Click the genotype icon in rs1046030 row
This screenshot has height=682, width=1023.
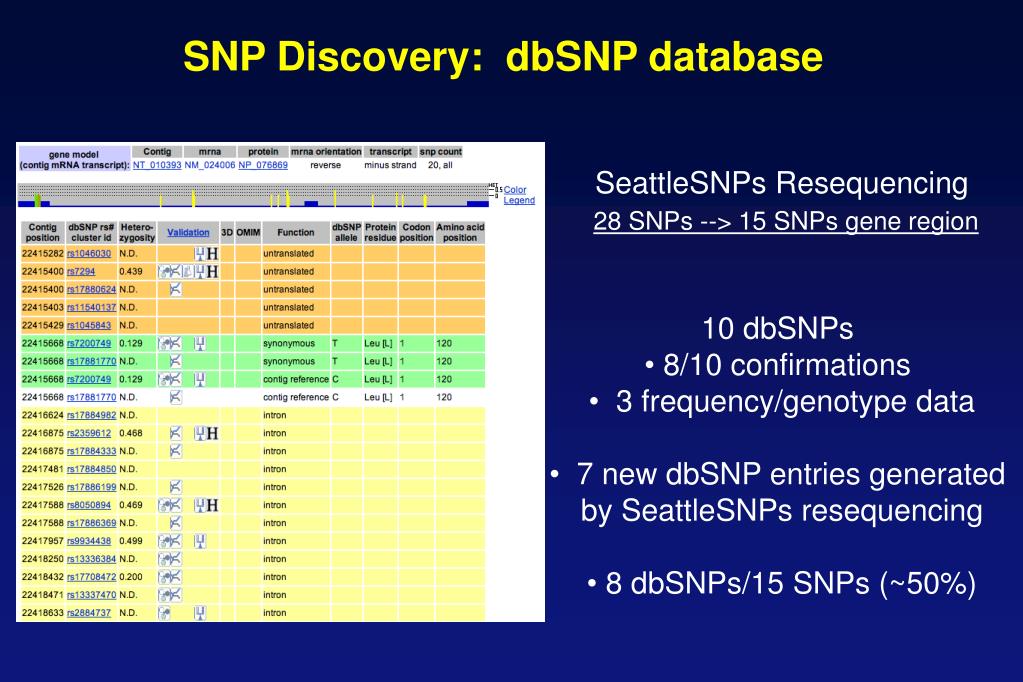200,253
